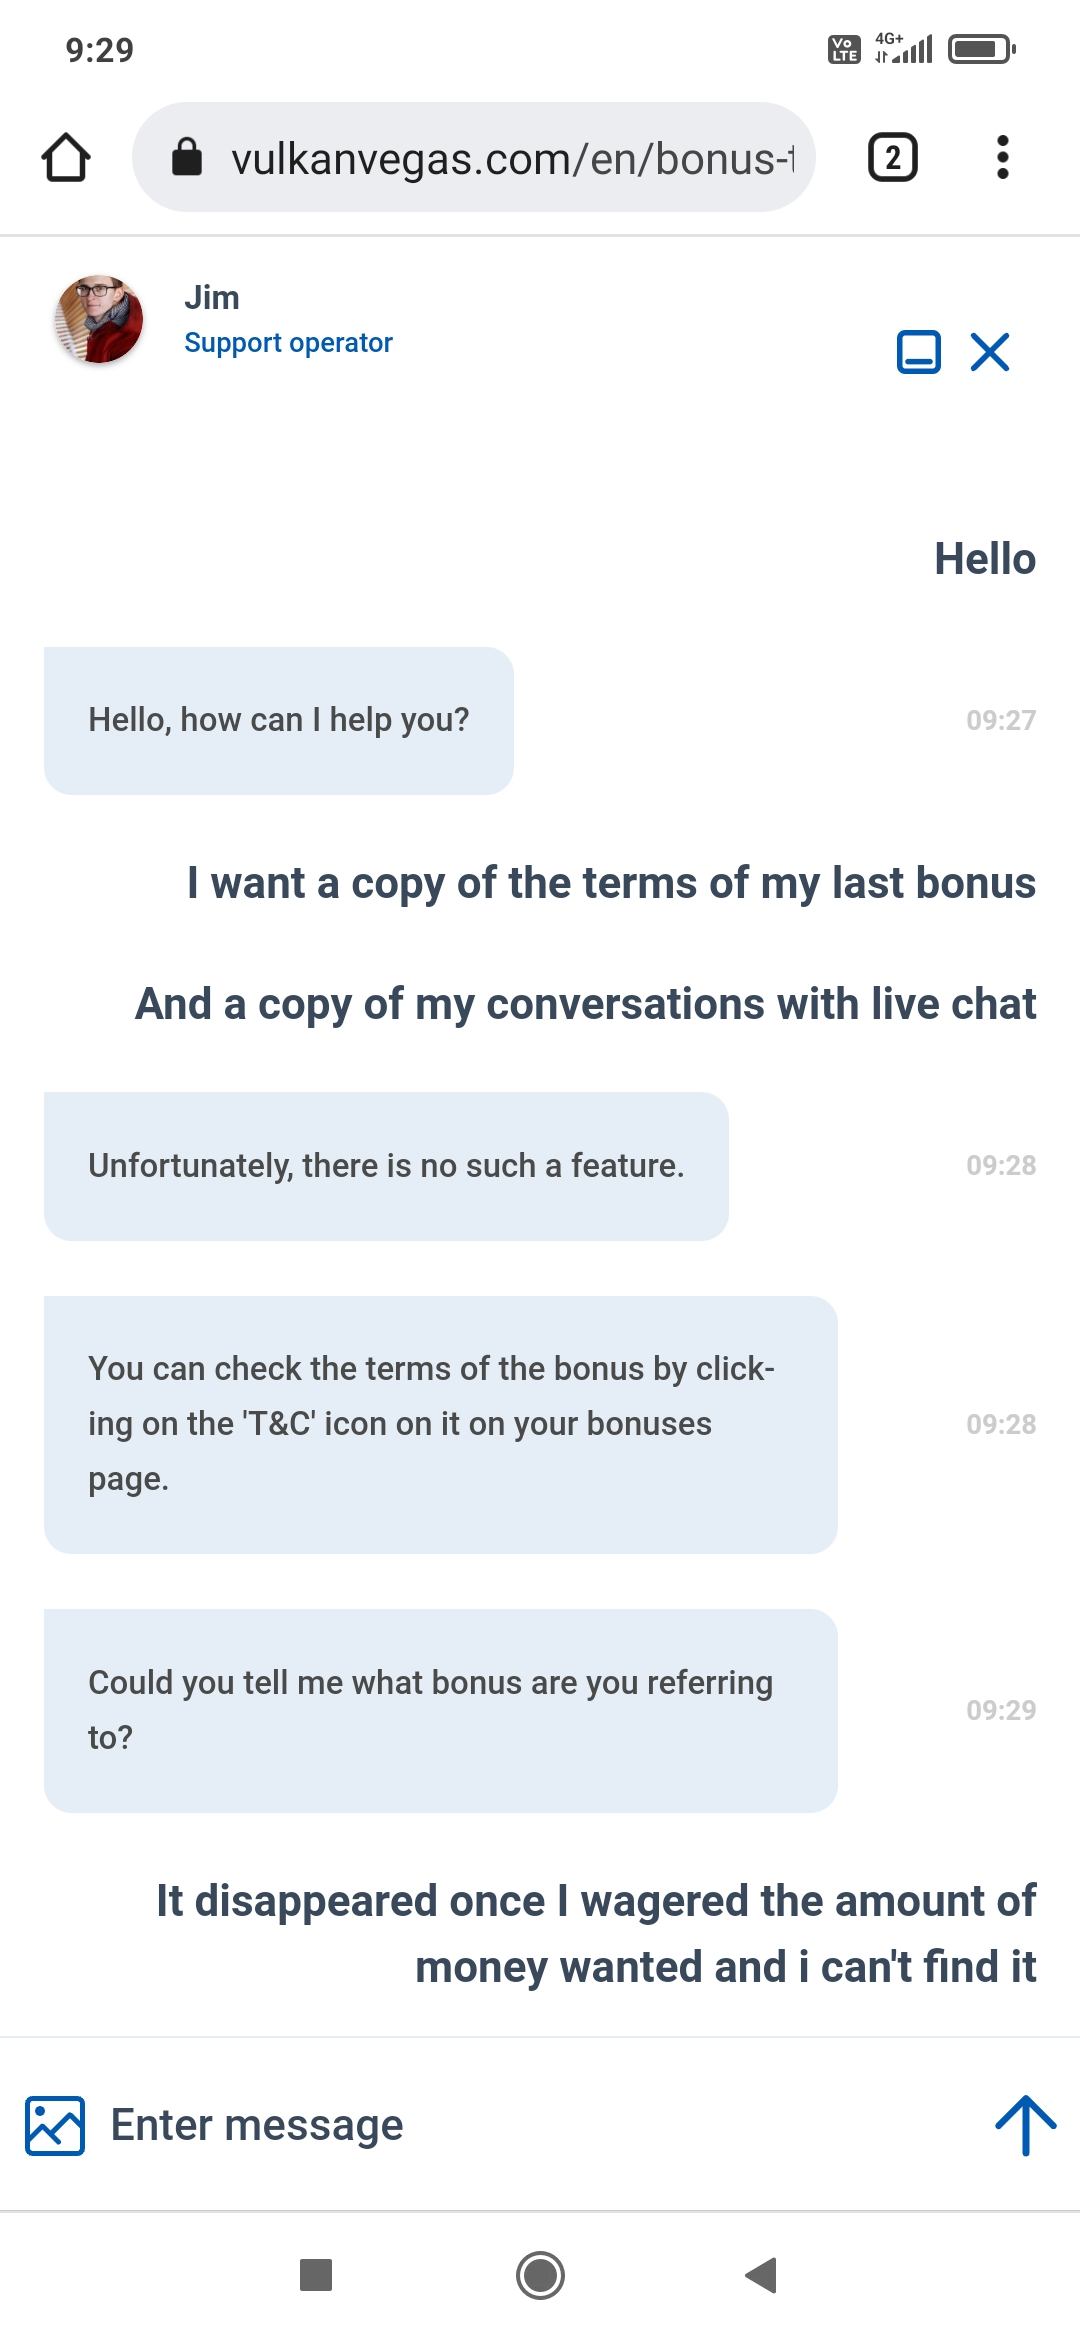Tap the 'It disappeared once I wagered' message
This screenshot has height=2340, width=1080.
(596, 1933)
